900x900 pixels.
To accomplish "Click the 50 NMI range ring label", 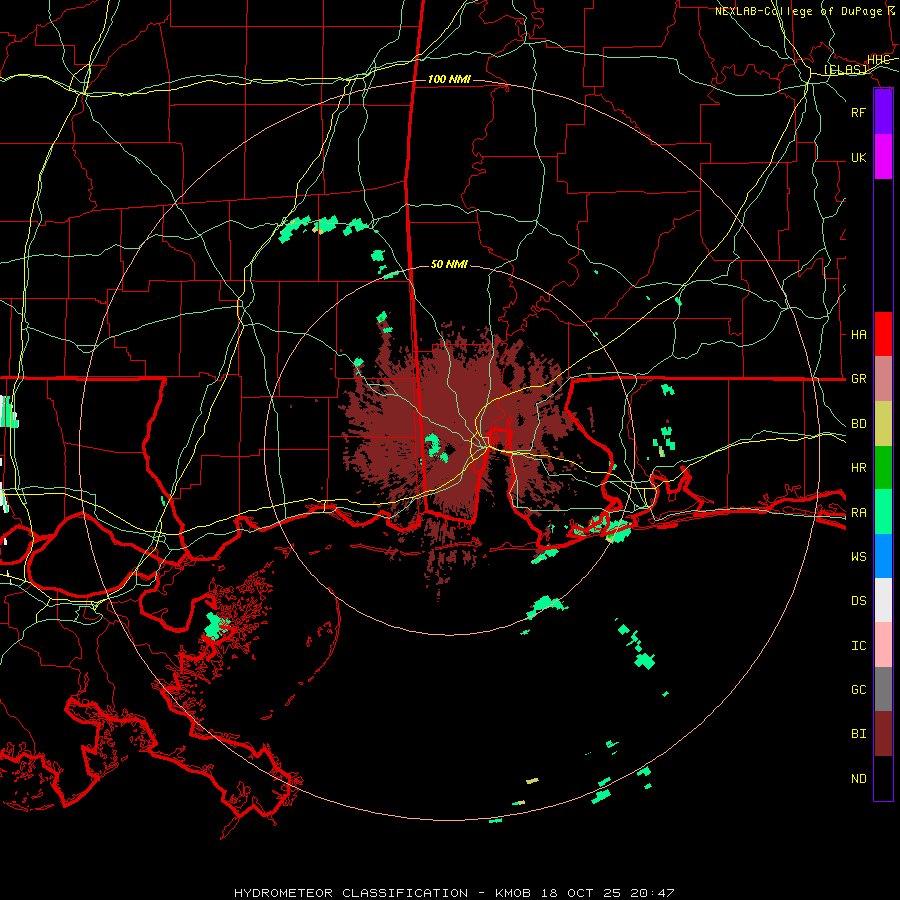I will (x=449, y=264).
